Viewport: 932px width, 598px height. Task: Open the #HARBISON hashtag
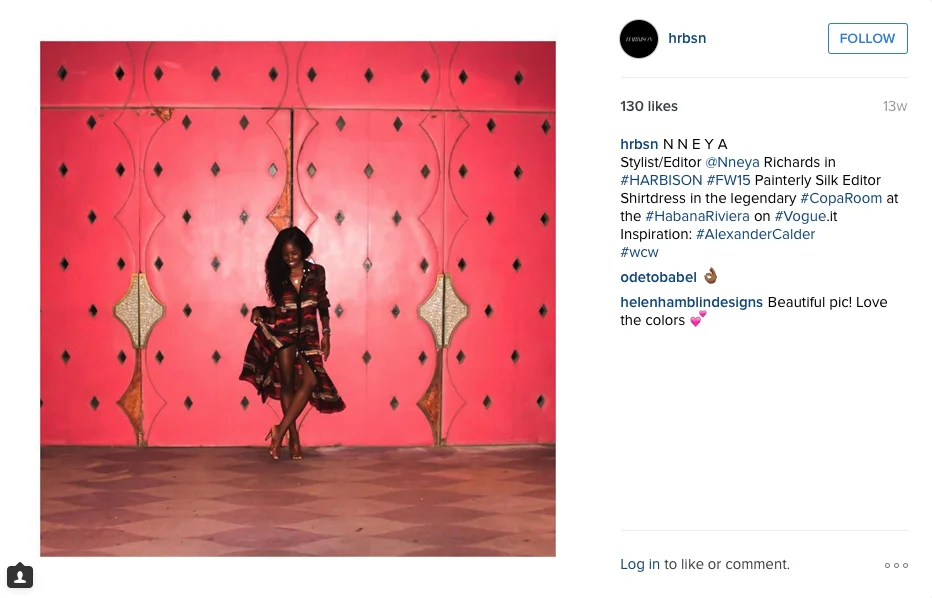tap(661, 180)
